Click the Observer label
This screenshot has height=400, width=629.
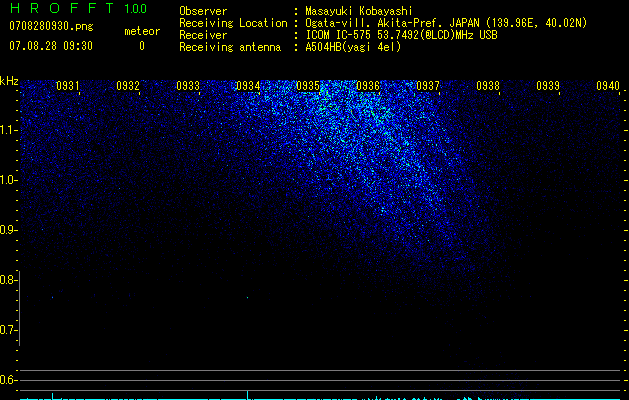[203, 11]
